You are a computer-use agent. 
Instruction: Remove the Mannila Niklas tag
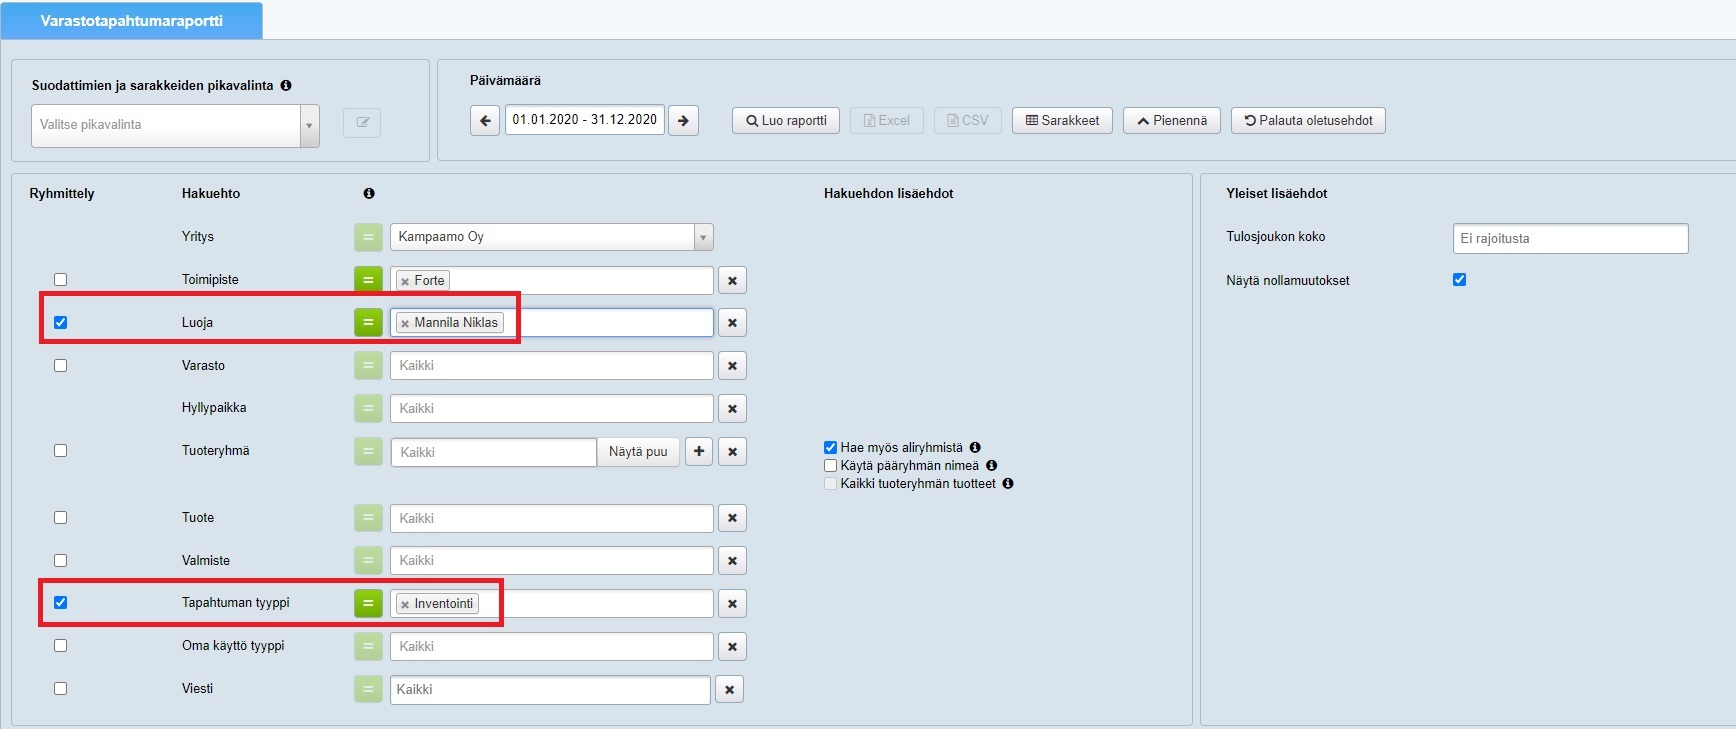tap(405, 323)
